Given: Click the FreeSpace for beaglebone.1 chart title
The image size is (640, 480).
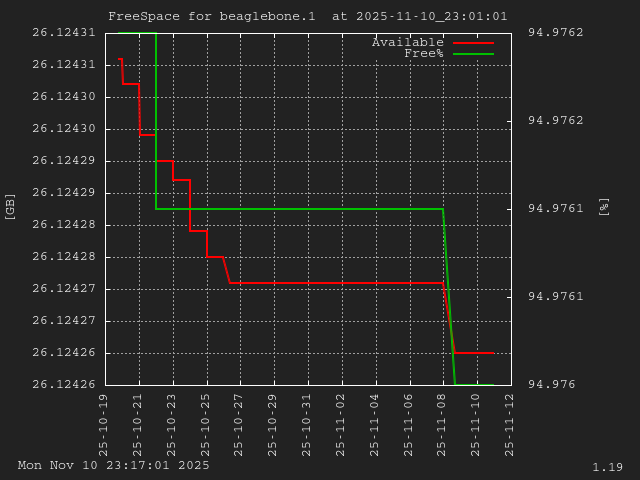Looking at the screenshot, I should (307, 16).
